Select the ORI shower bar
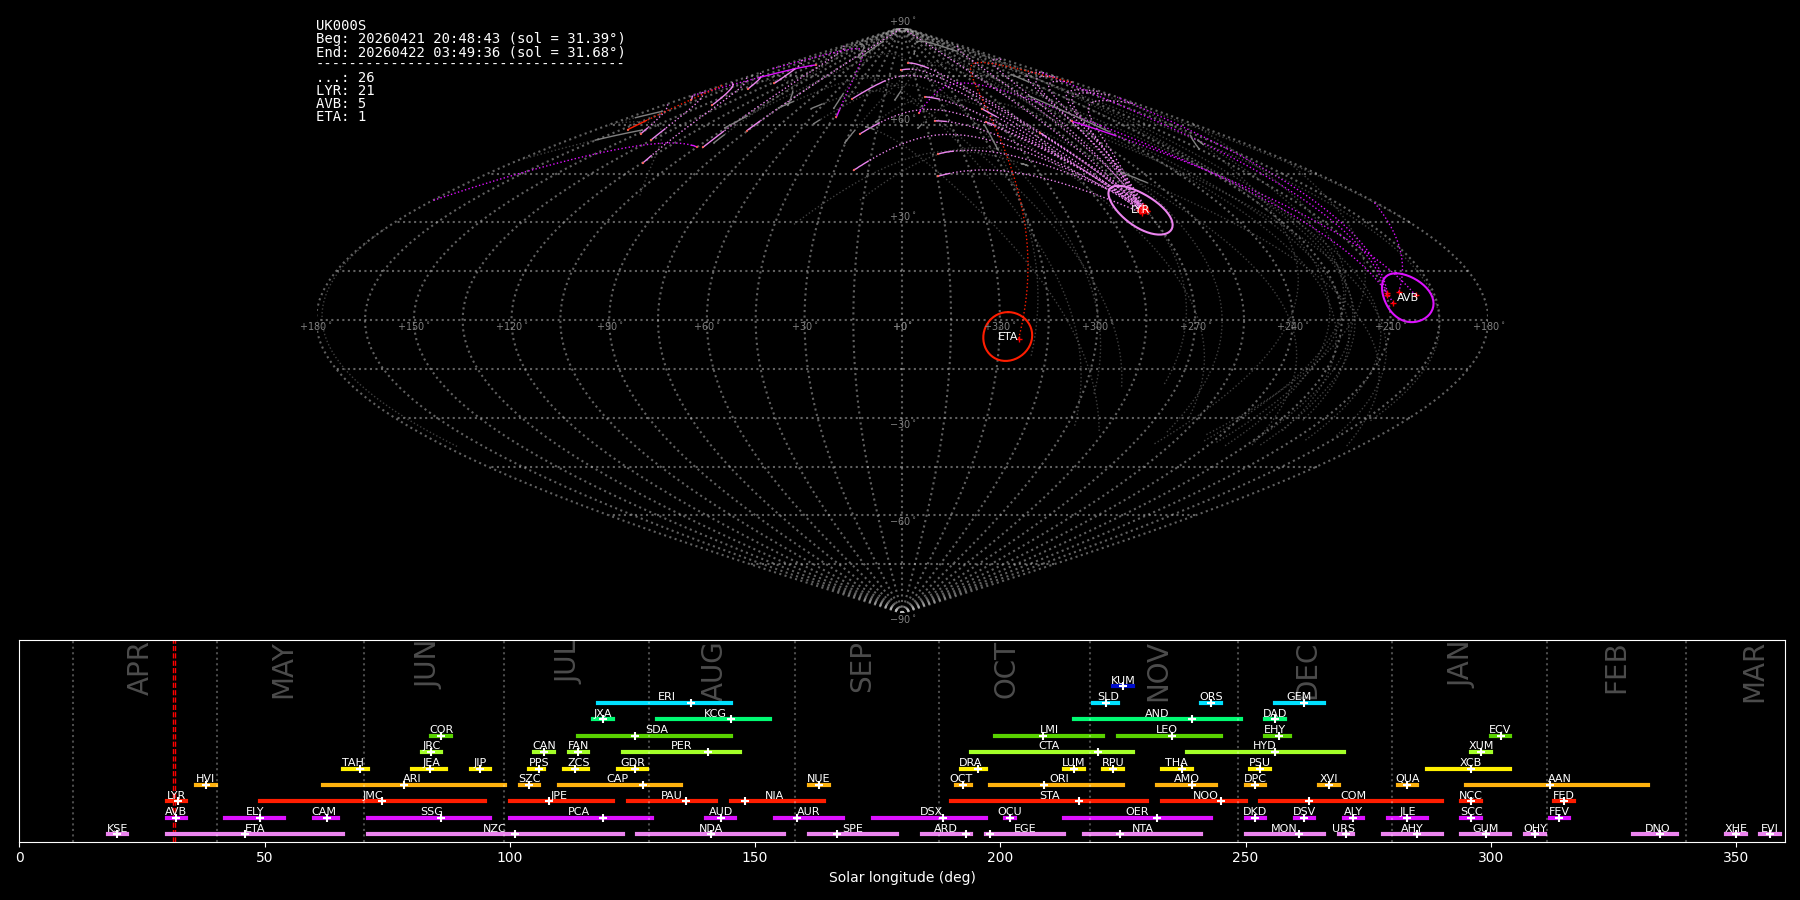Viewport: 1800px width, 900px height. (x=1056, y=785)
